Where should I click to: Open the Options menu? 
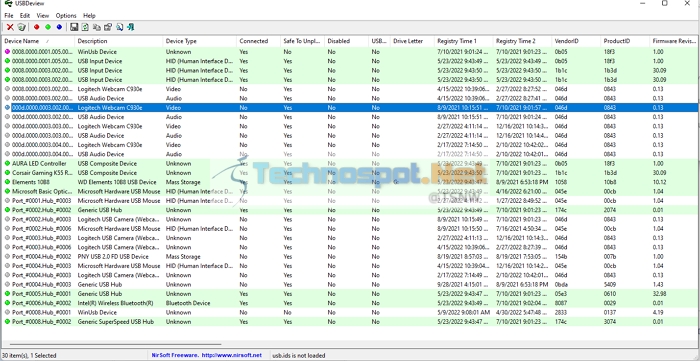point(66,16)
